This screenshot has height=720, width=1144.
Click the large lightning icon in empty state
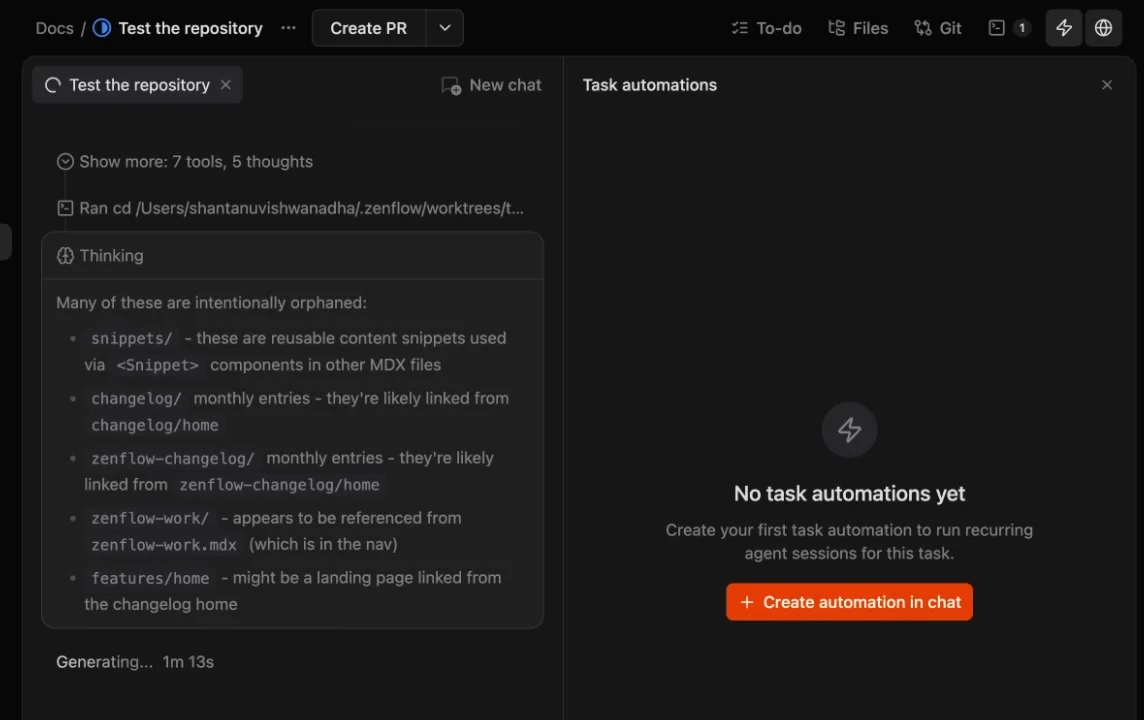pos(849,430)
